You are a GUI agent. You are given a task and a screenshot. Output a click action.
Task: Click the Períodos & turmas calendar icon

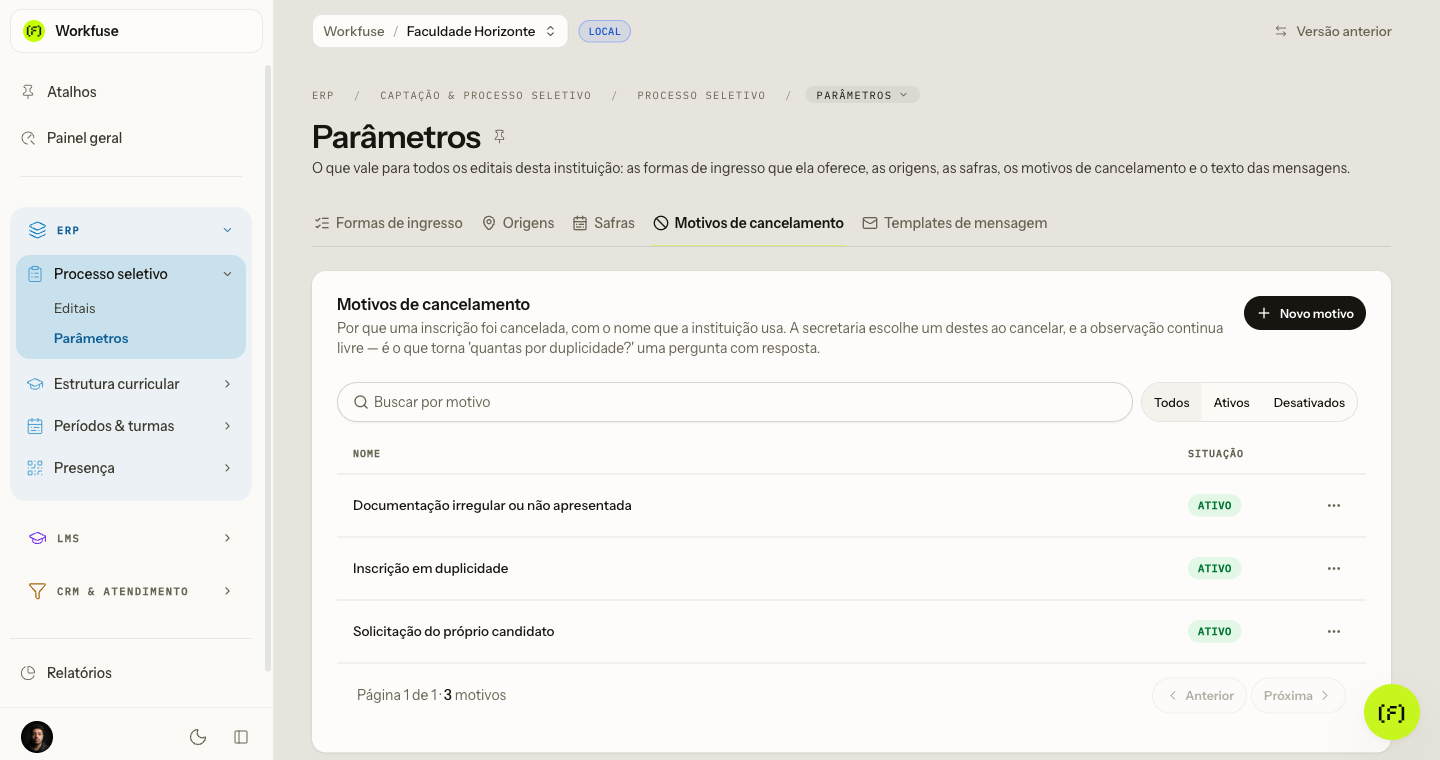(x=35, y=426)
